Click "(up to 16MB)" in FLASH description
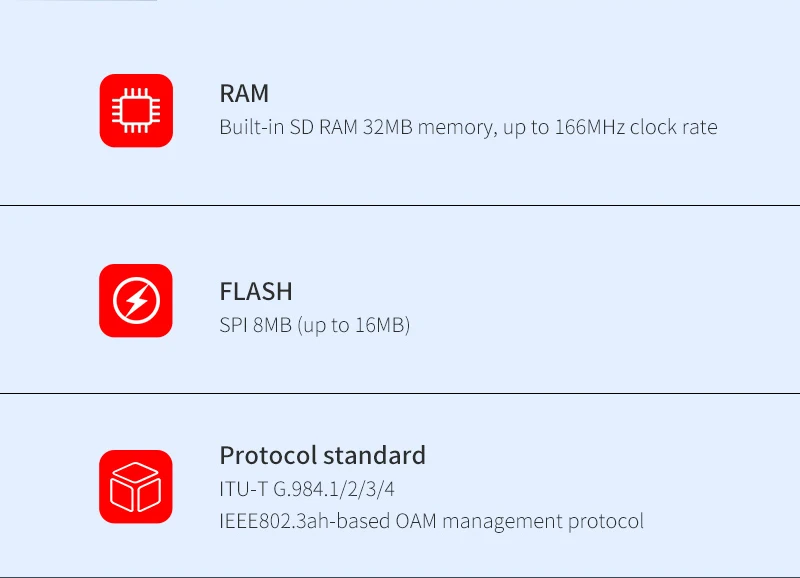This screenshot has width=800, height=578. [x=354, y=326]
